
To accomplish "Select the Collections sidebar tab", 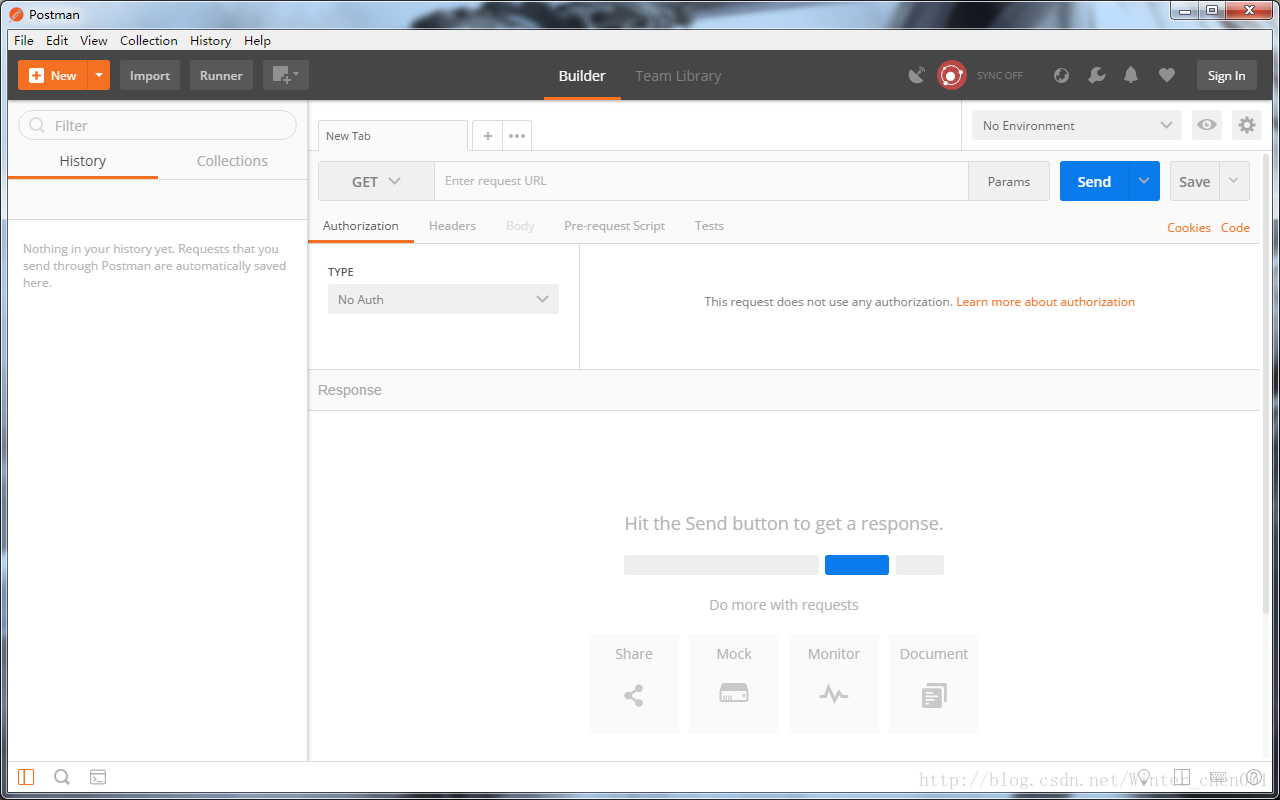I will click(232, 161).
